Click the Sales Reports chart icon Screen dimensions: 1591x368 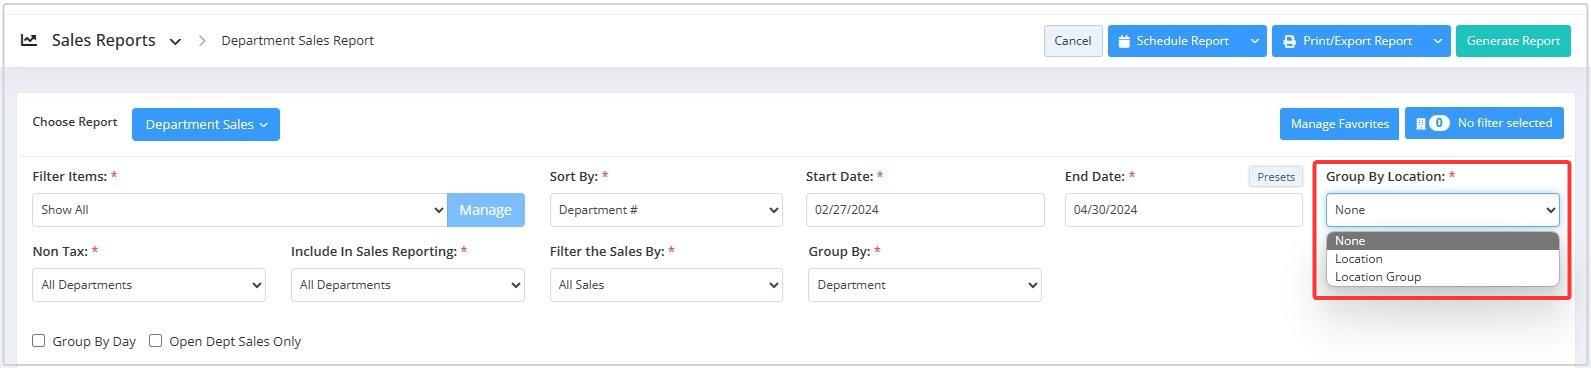29,40
